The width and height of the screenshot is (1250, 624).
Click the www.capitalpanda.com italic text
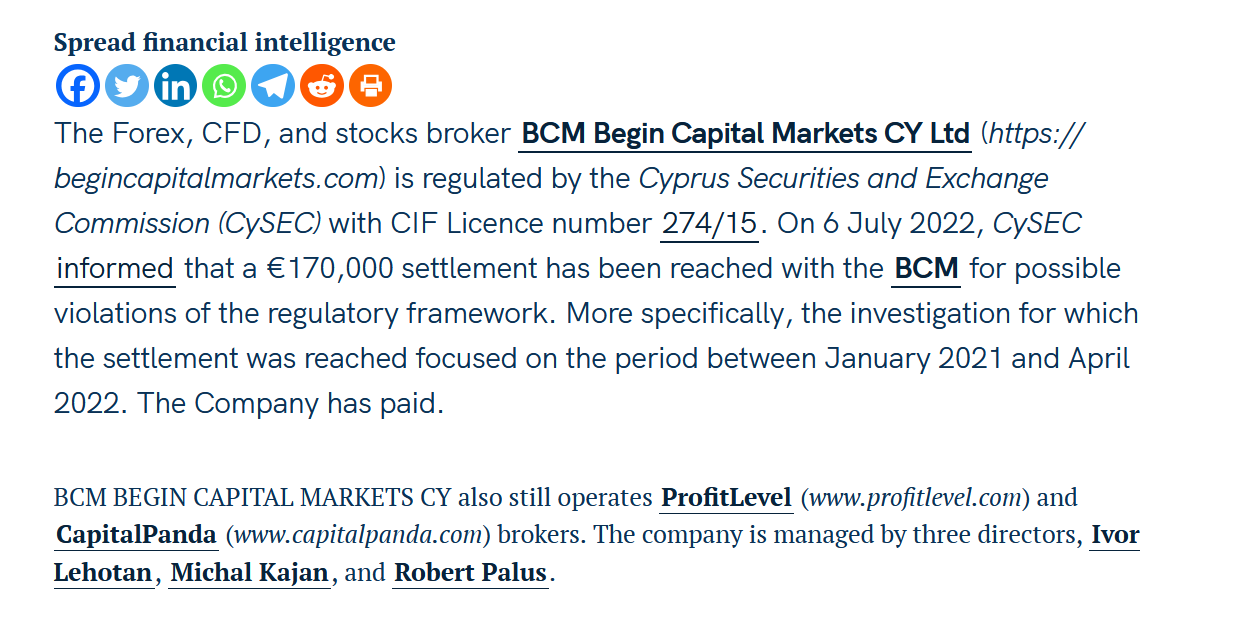point(357,535)
